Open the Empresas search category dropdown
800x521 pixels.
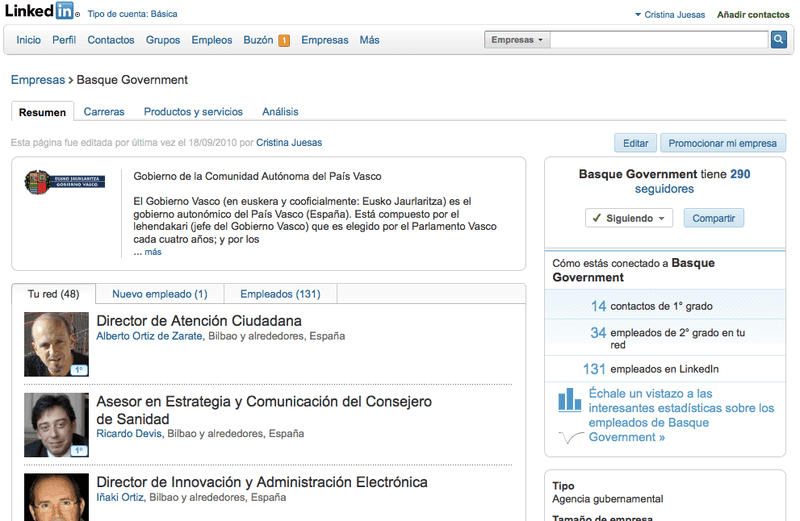click(x=517, y=40)
